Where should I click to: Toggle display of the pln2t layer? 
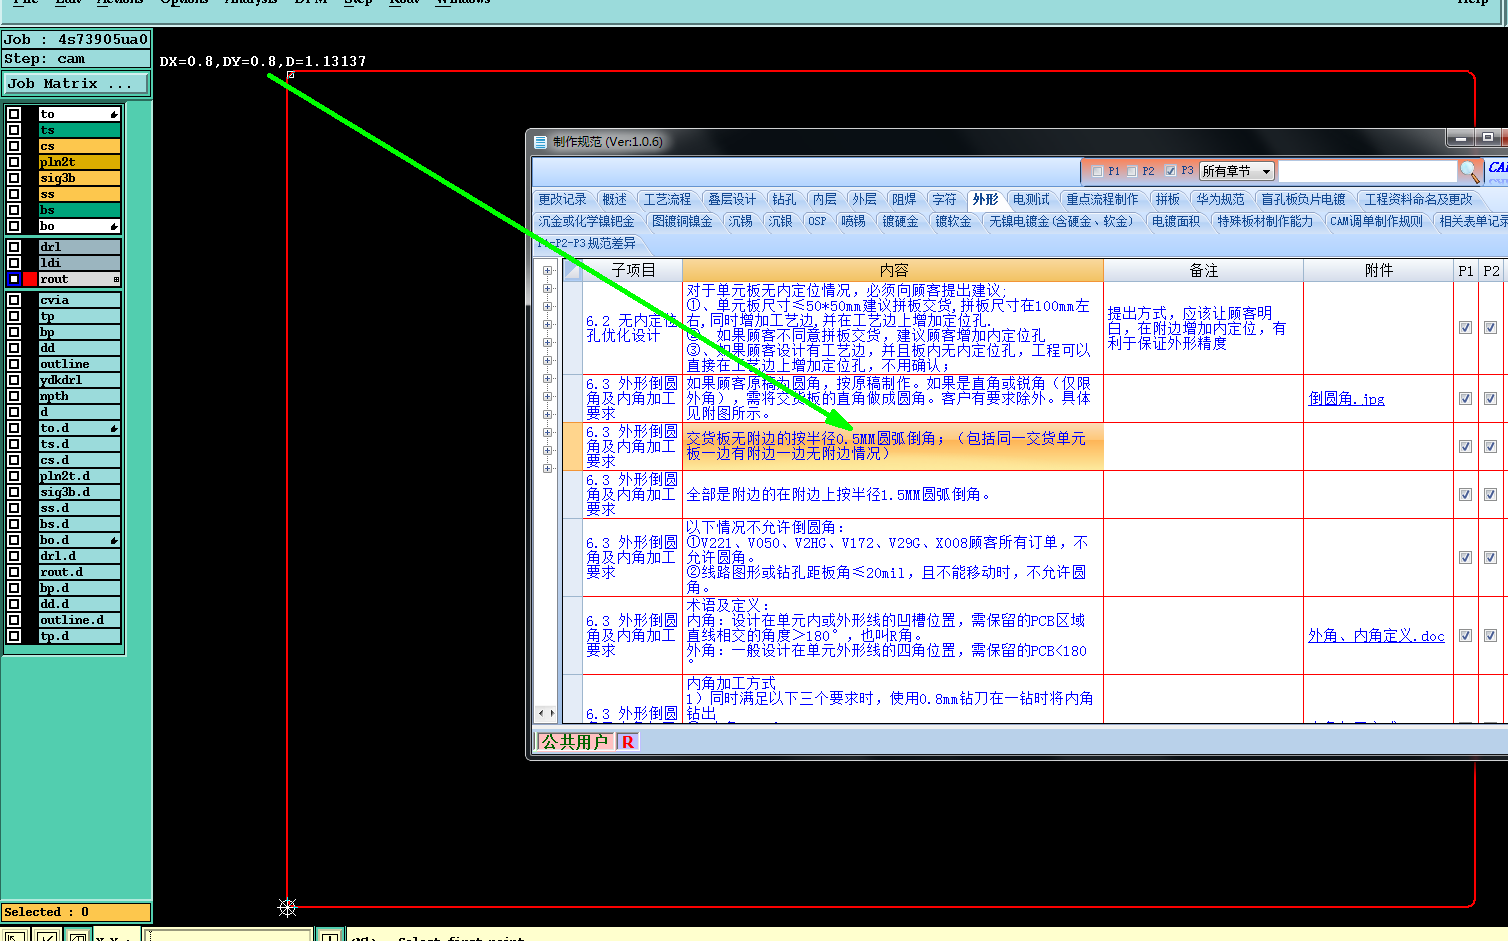coord(14,162)
